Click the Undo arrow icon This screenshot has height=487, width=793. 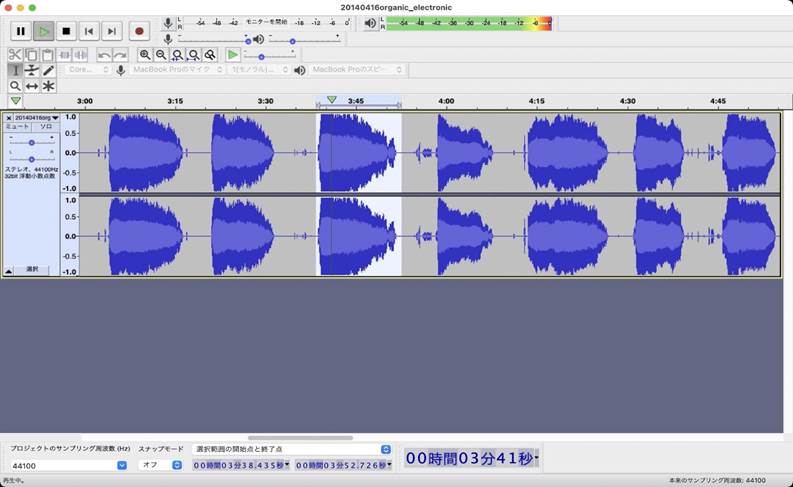pyautogui.click(x=104, y=55)
